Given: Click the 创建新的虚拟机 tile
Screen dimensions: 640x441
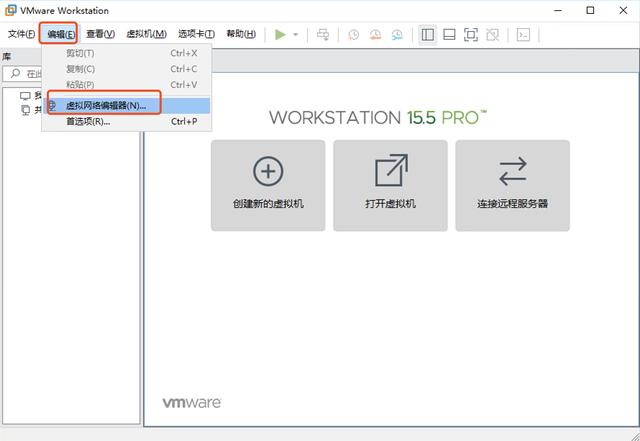Looking at the screenshot, I should tap(268, 185).
